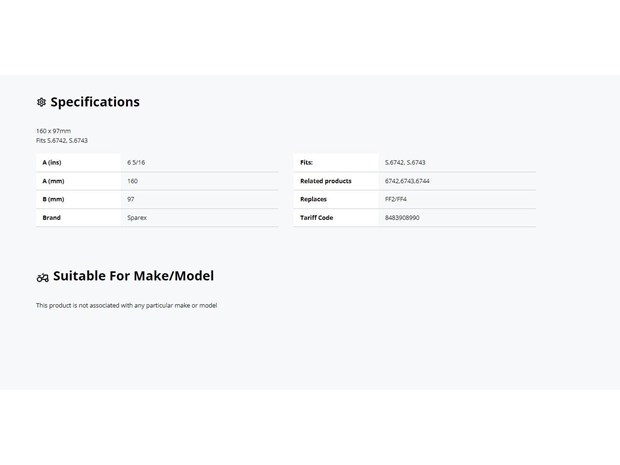Select the FF2/FF4 replaces value
This screenshot has width=620, height=465.
point(395,199)
